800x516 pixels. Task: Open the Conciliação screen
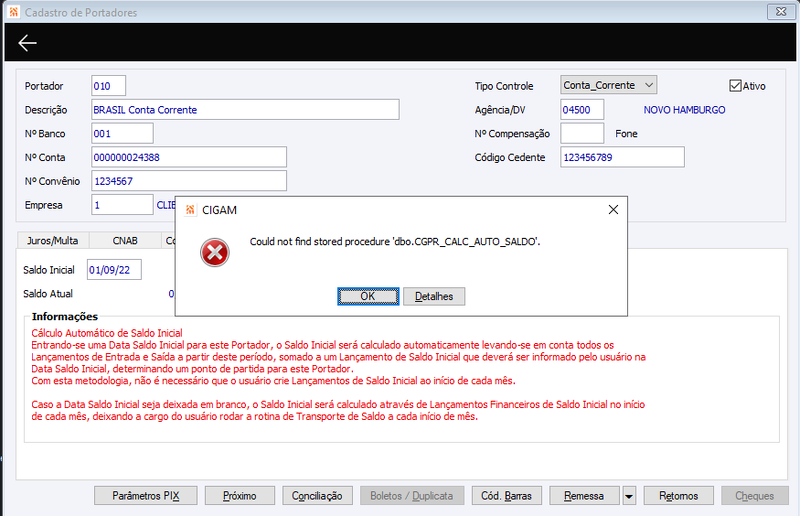pos(317,496)
